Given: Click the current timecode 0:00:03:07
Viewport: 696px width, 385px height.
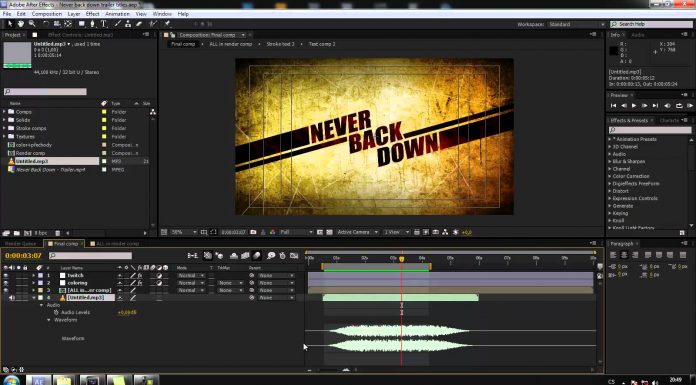Looking at the screenshot, I should pyautogui.click(x=23, y=255).
